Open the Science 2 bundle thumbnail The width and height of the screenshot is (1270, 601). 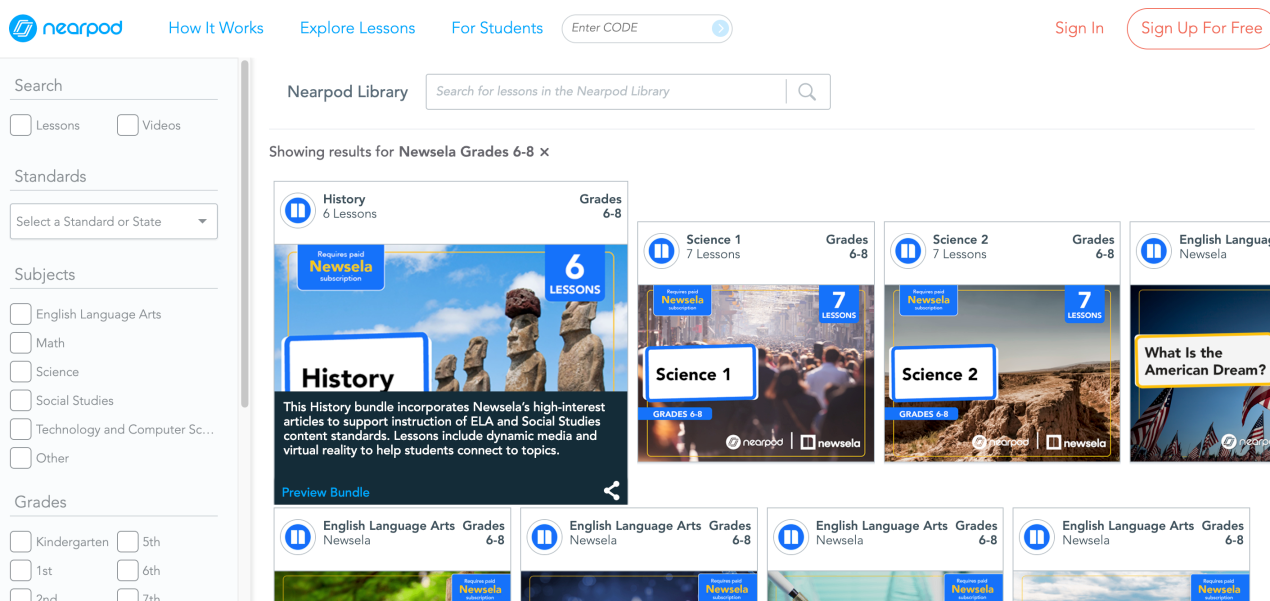click(1002, 373)
